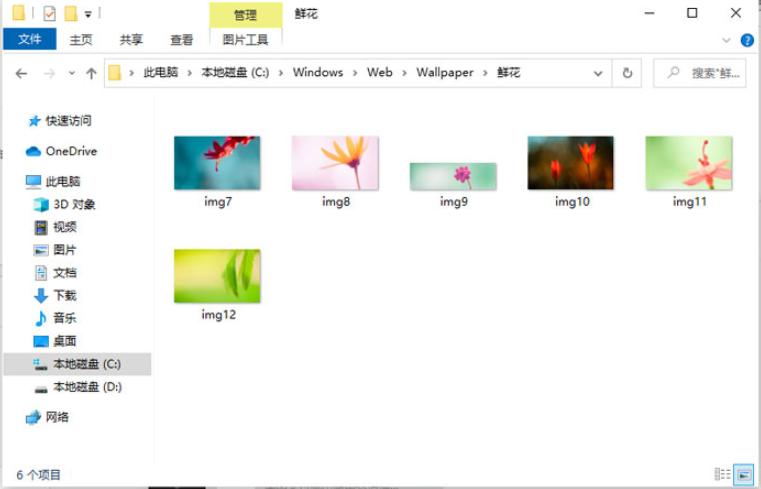This screenshot has height=489, width=761.
Task: Select the img8 orange flower thumbnail
Action: tap(335, 163)
